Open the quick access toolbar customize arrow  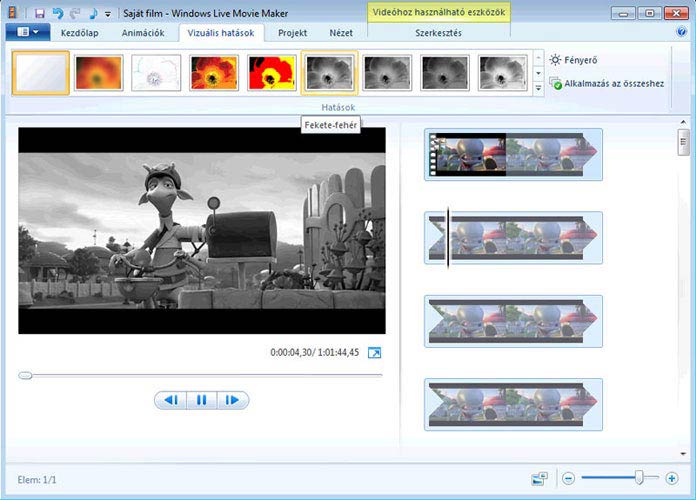coord(108,14)
